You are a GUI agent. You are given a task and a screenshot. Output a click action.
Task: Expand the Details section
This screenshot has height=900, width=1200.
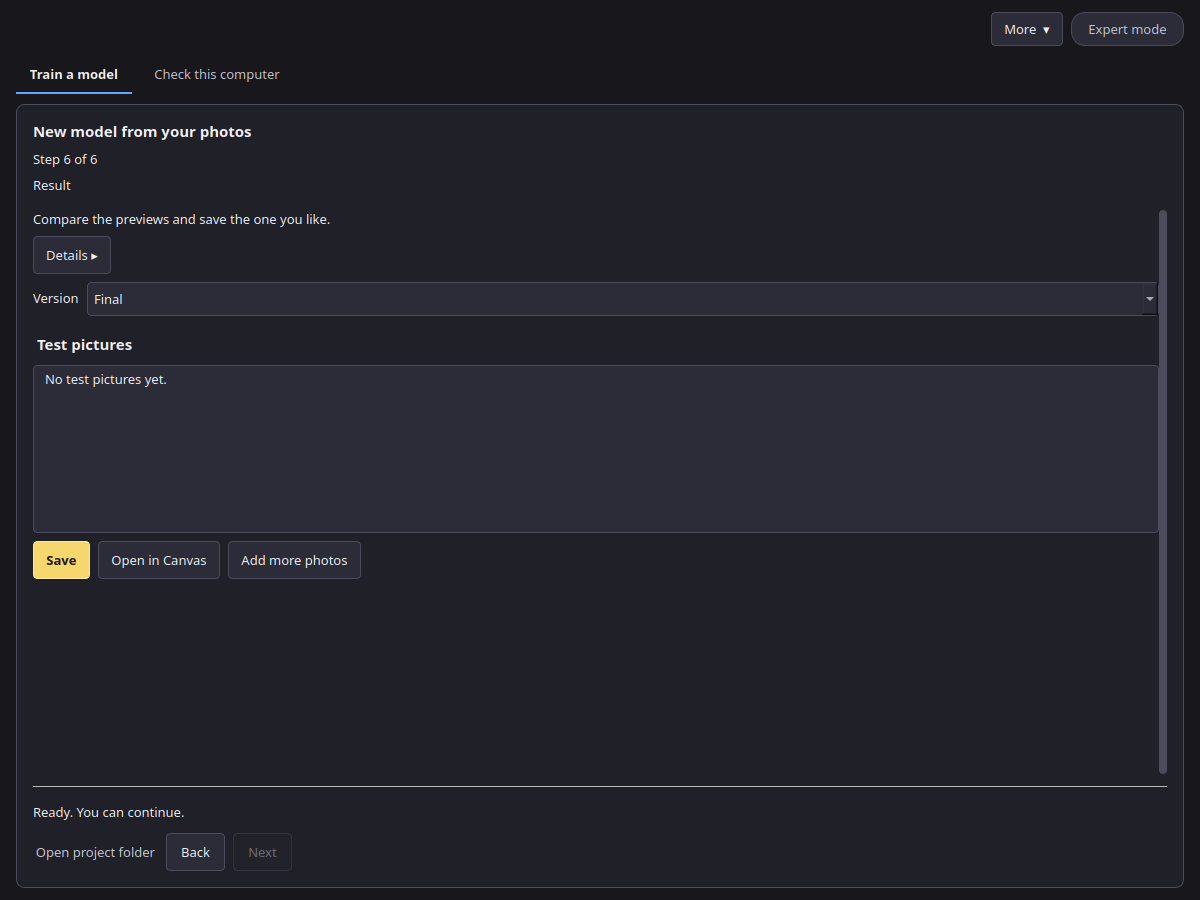click(x=72, y=255)
